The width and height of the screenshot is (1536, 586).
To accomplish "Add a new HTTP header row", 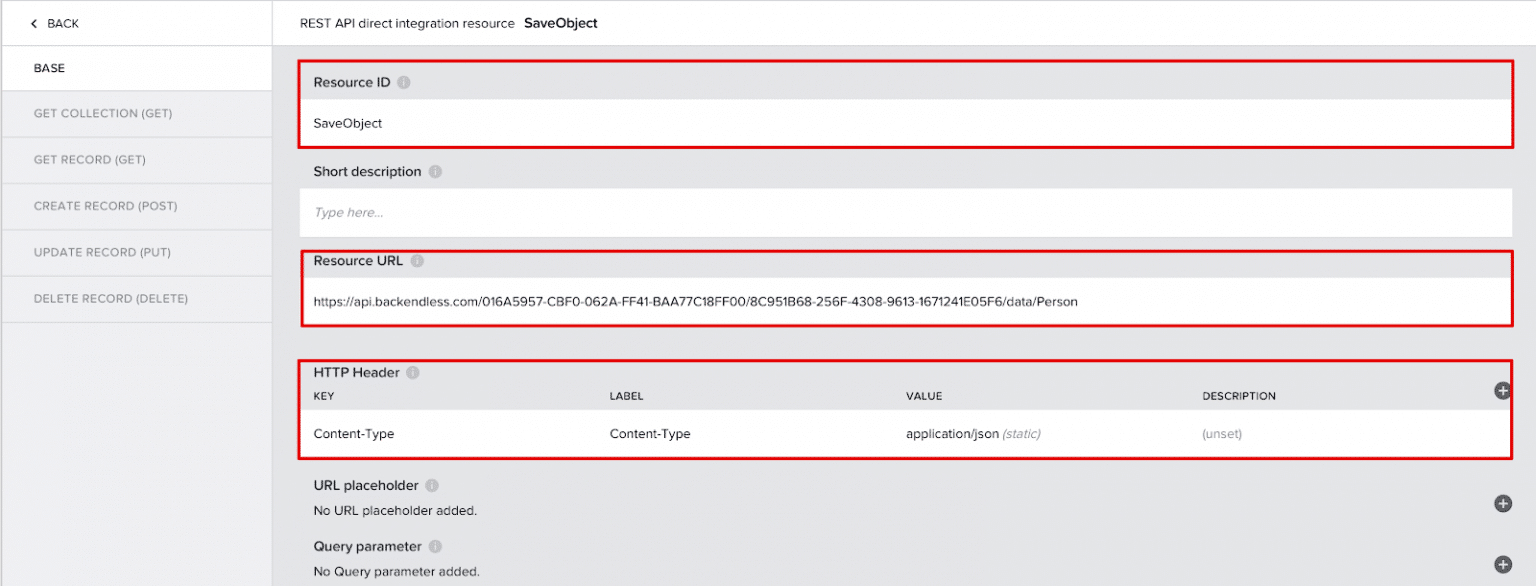I will pos(1502,391).
